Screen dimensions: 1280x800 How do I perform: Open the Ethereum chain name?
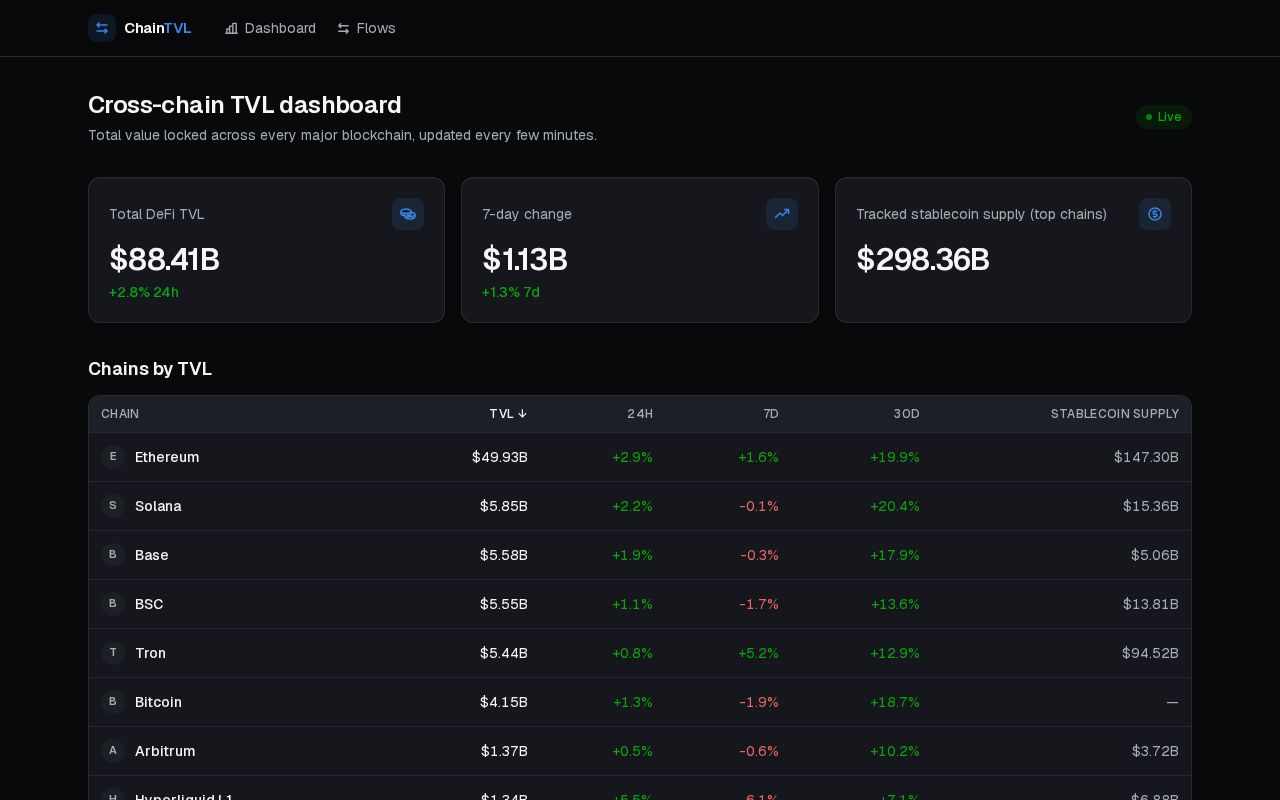pos(167,457)
